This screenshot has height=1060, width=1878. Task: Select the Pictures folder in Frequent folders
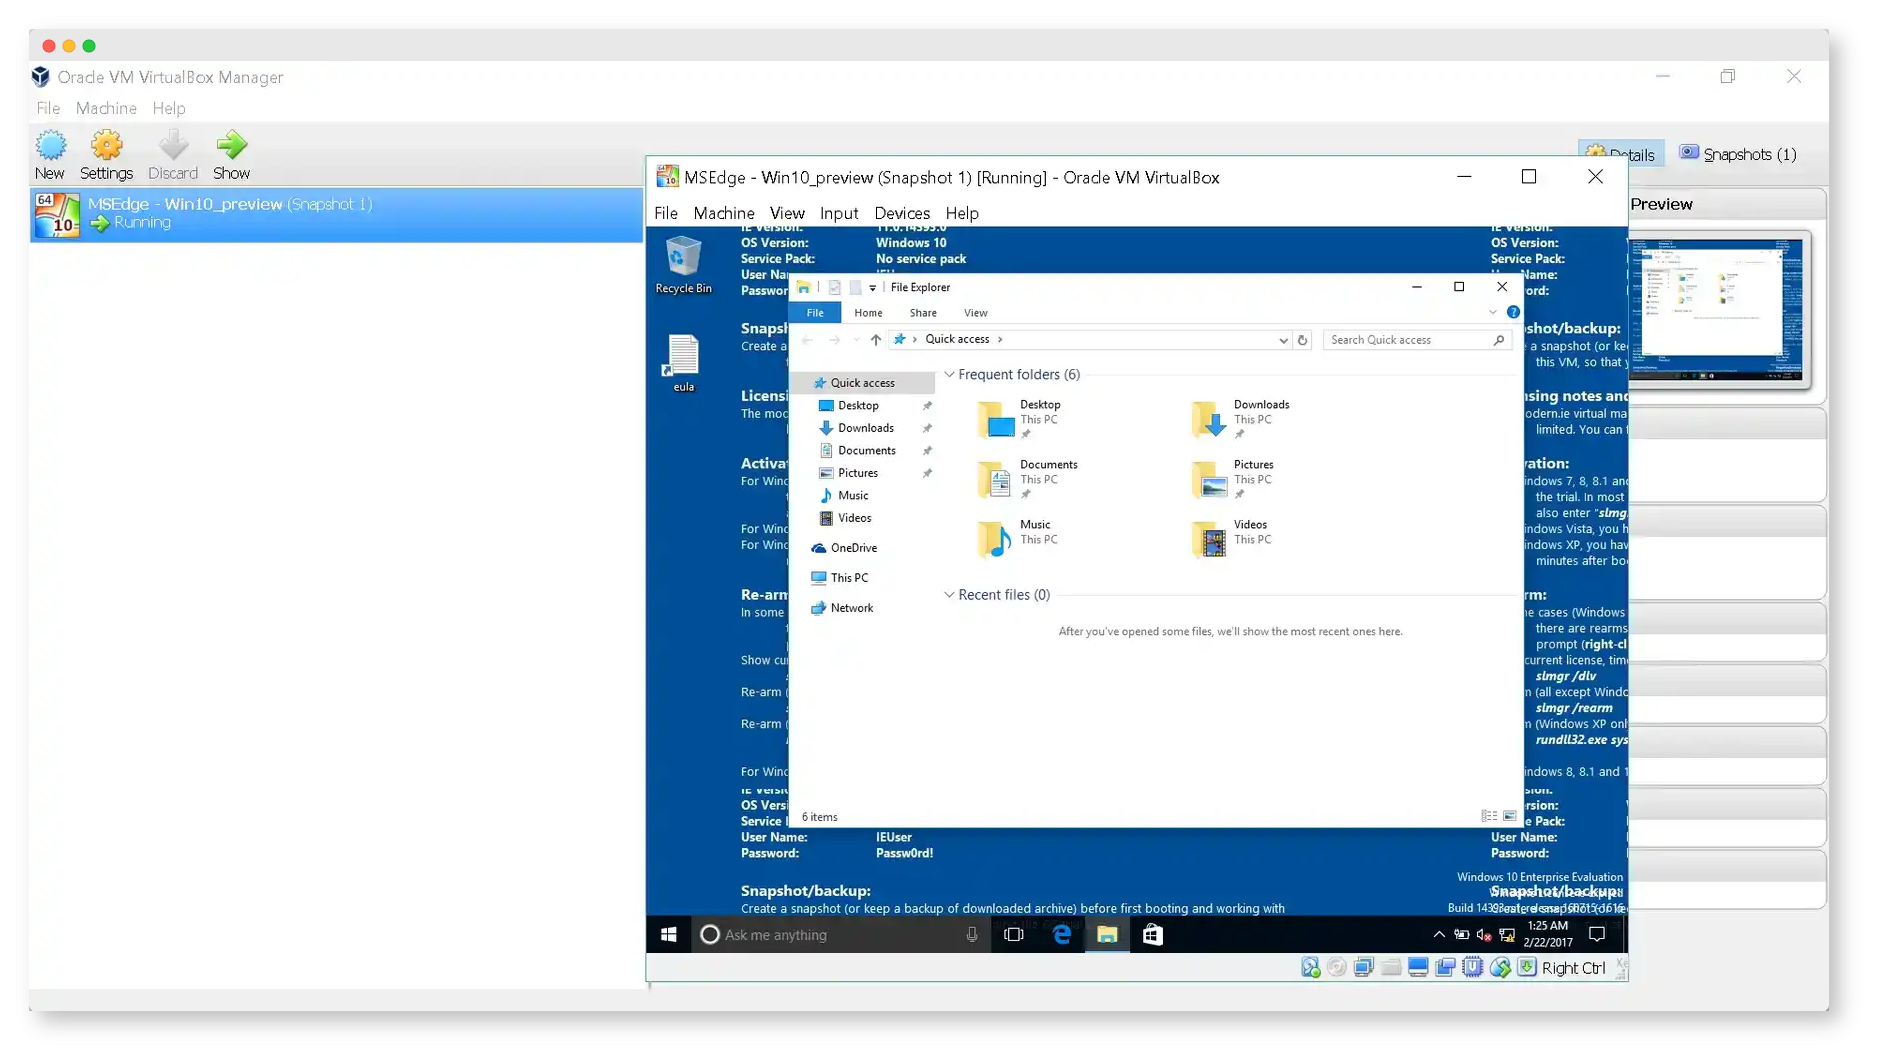(1233, 479)
